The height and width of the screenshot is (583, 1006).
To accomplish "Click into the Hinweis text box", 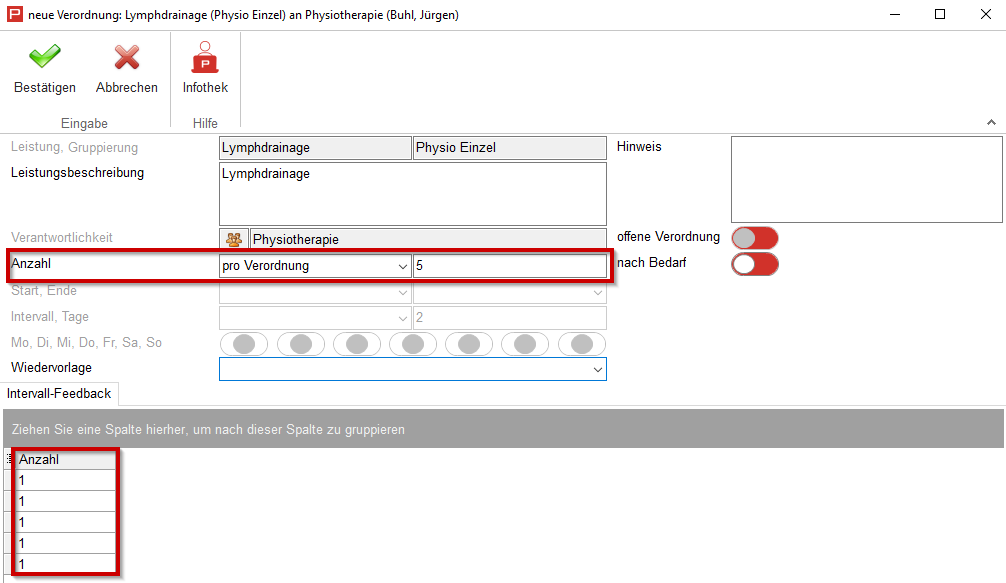I will tap(866, 180).
